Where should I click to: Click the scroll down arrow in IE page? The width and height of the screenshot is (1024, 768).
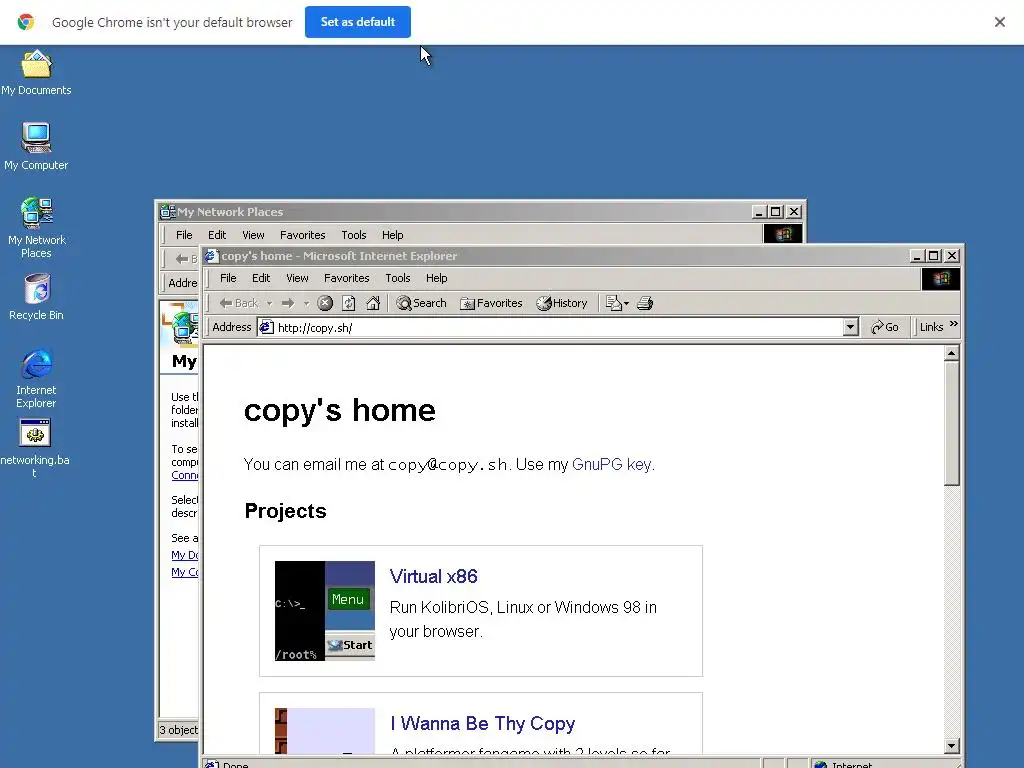pyautogui.click(x=952, y=746)
